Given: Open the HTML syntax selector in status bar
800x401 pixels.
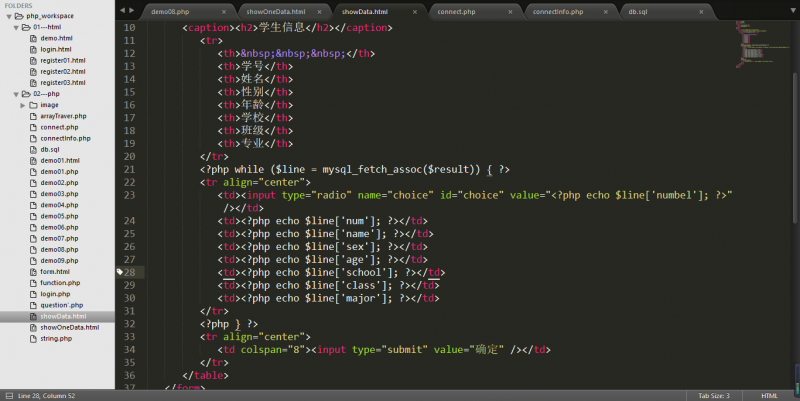Looking at the screenshot, I should [x=769, y=395].
